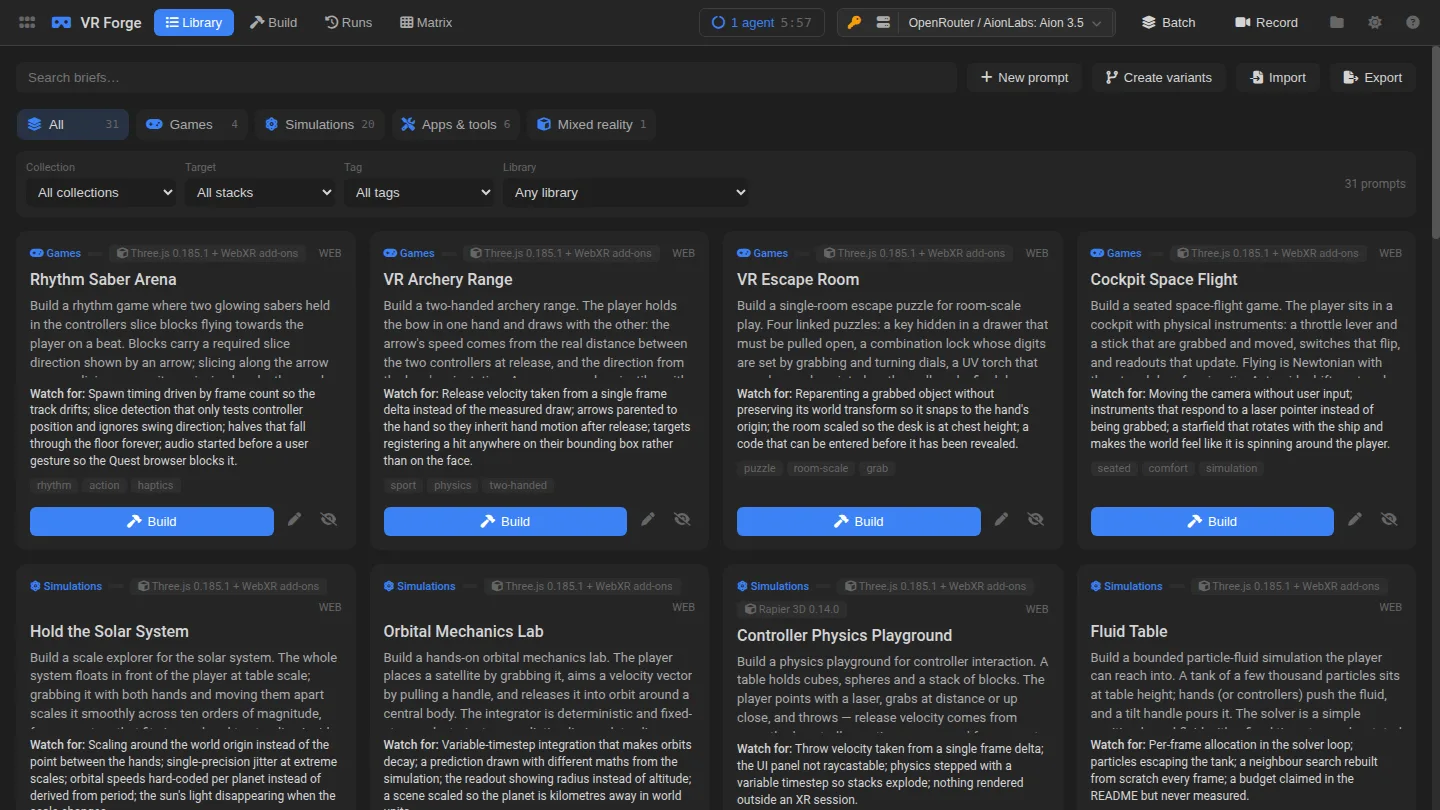Open the folder icon in top bar
The image size is (1440, 810).
pyautogui.click(x=1337, y=22)
